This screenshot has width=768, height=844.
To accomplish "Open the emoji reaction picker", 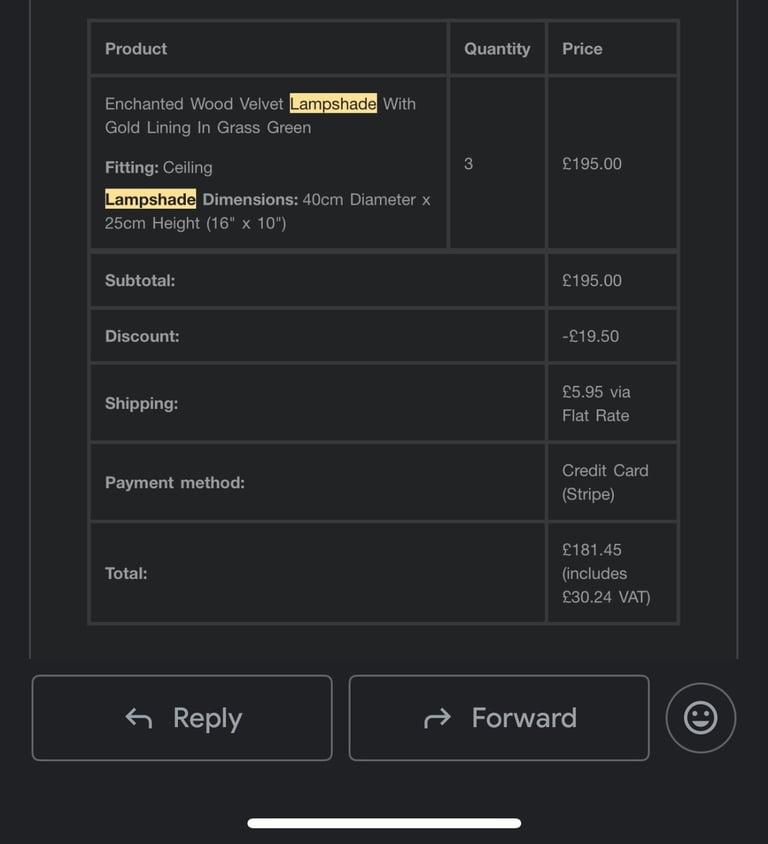I will (700, 718).
